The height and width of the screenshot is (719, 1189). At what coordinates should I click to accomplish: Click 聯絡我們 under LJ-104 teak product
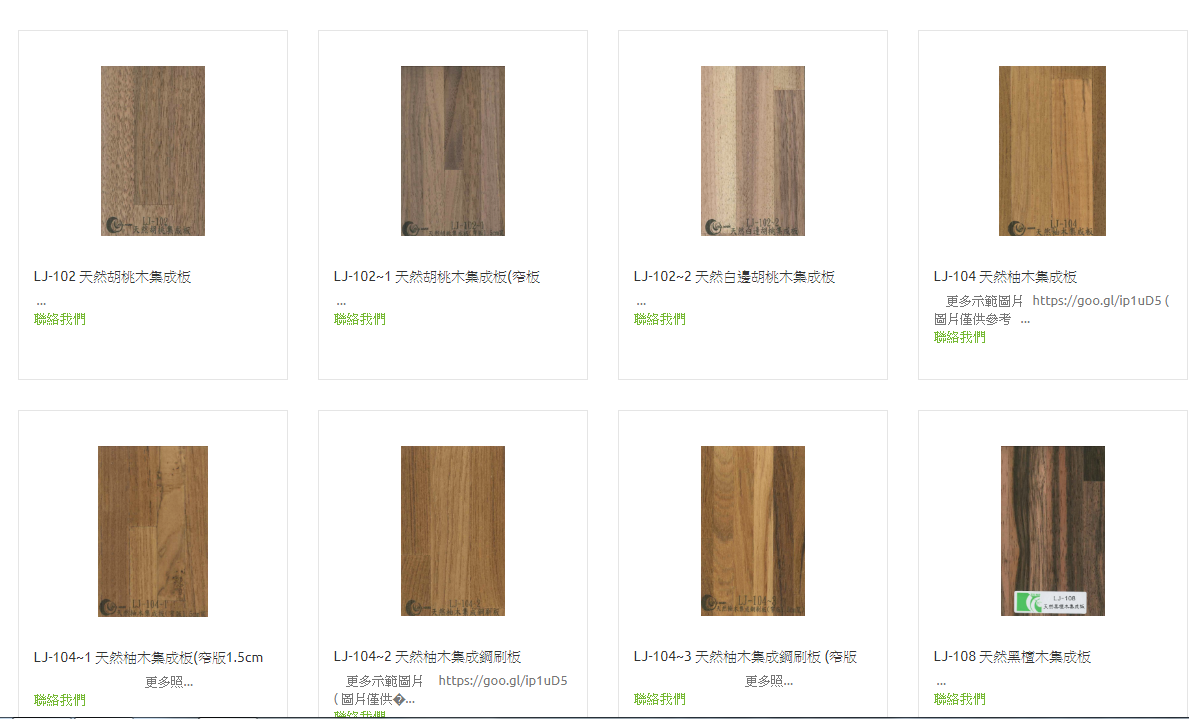pos(960,338)
